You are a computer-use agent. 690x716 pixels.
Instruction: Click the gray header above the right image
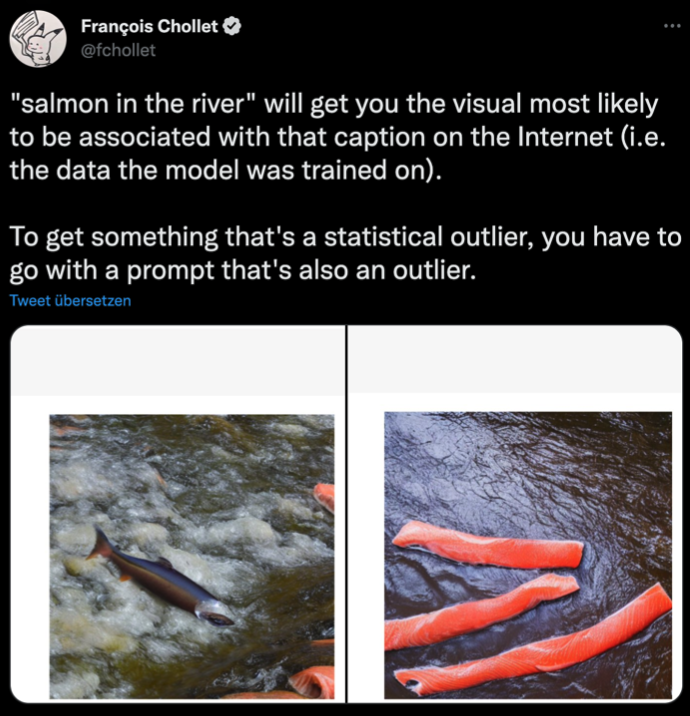(x=515, y=359)
